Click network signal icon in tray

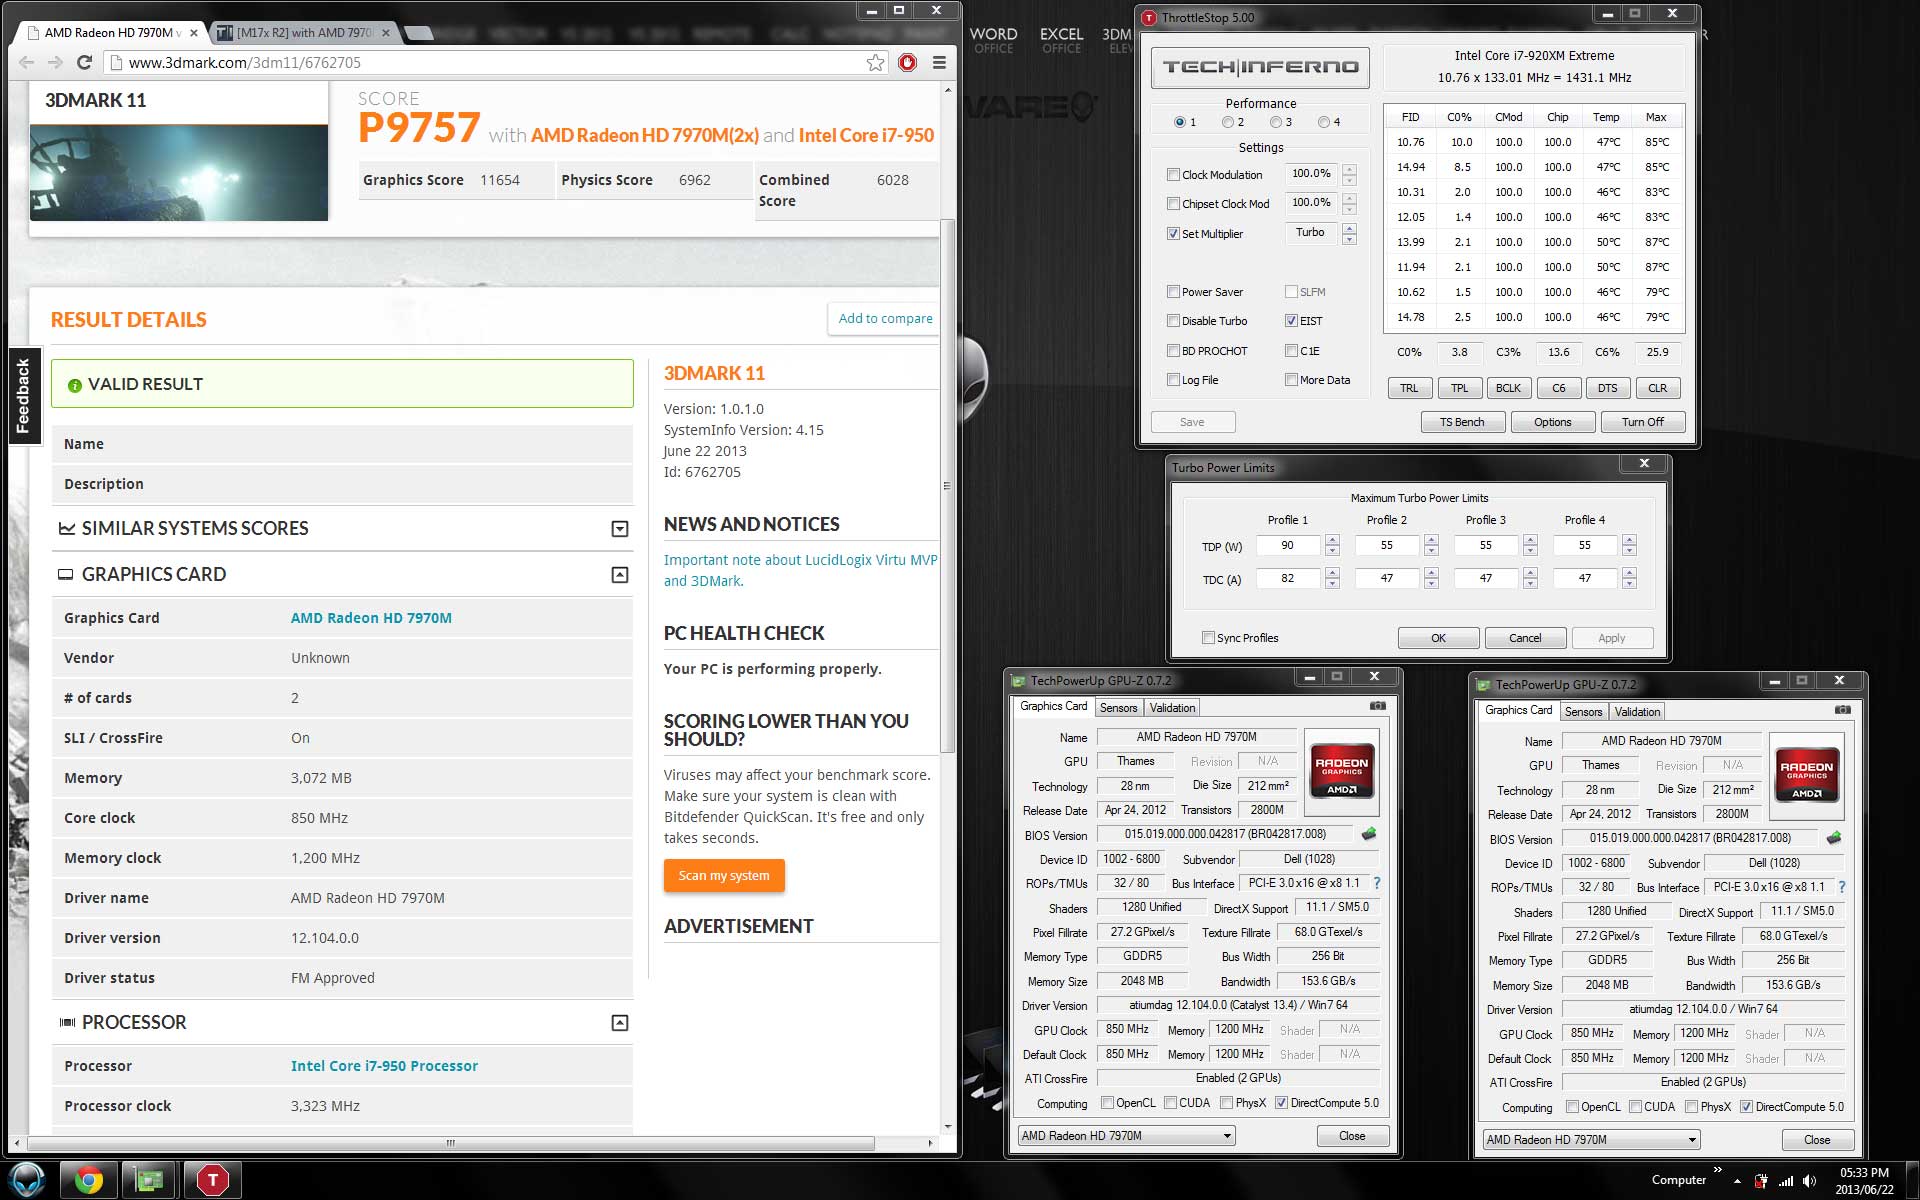pos(1786,1181)
